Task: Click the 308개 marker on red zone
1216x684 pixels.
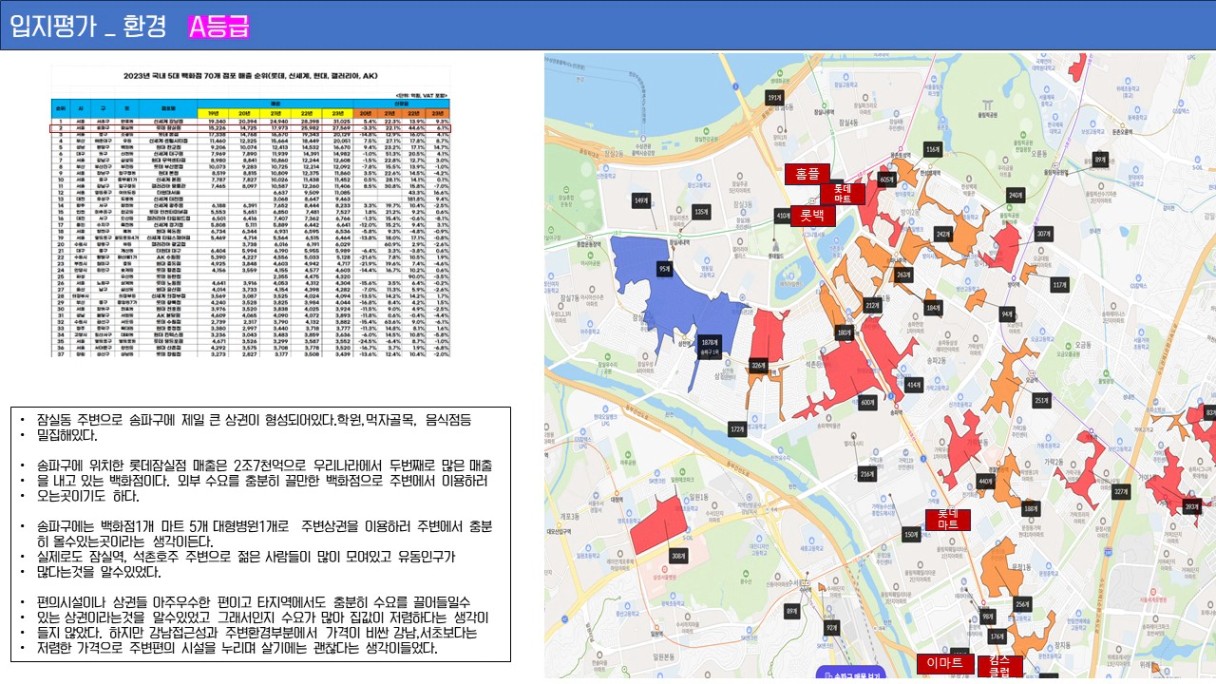Action: click(x=679, y=556)
